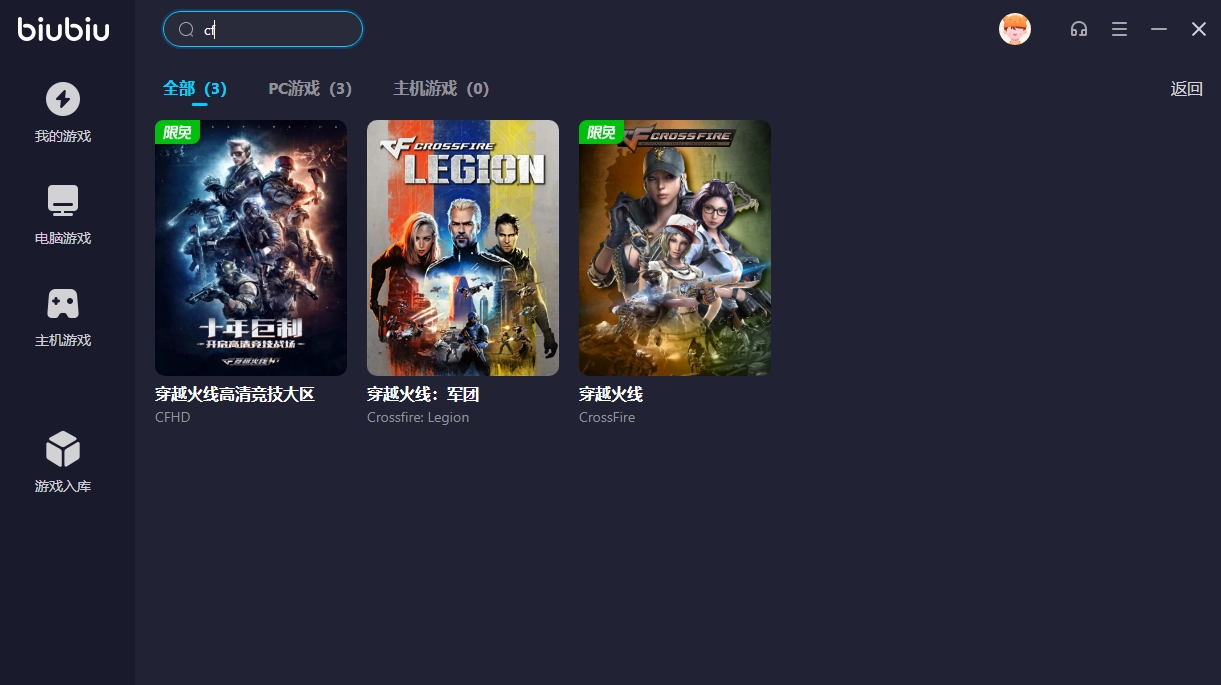Screen dimensions: 1221x685
Task: Open the Crossfire Legion cover thumbnail
Action: (463, 248)
